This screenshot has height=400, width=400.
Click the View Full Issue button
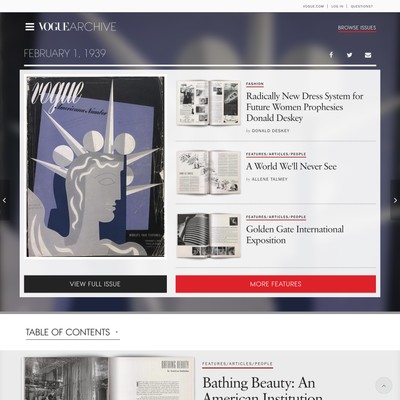(95, 284)
